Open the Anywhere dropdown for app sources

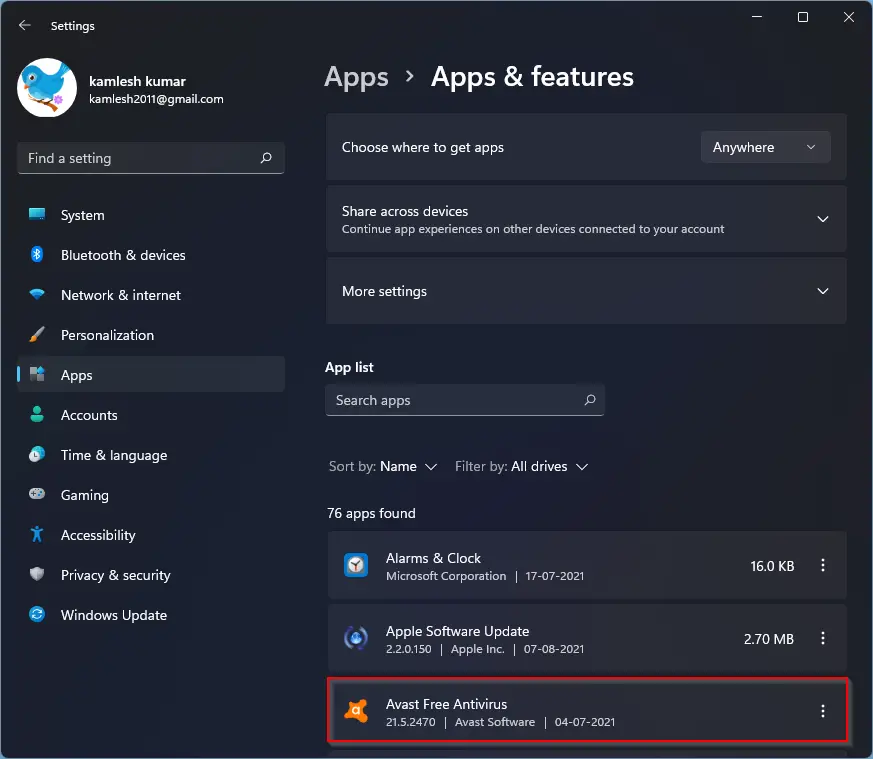pos(766,147)
